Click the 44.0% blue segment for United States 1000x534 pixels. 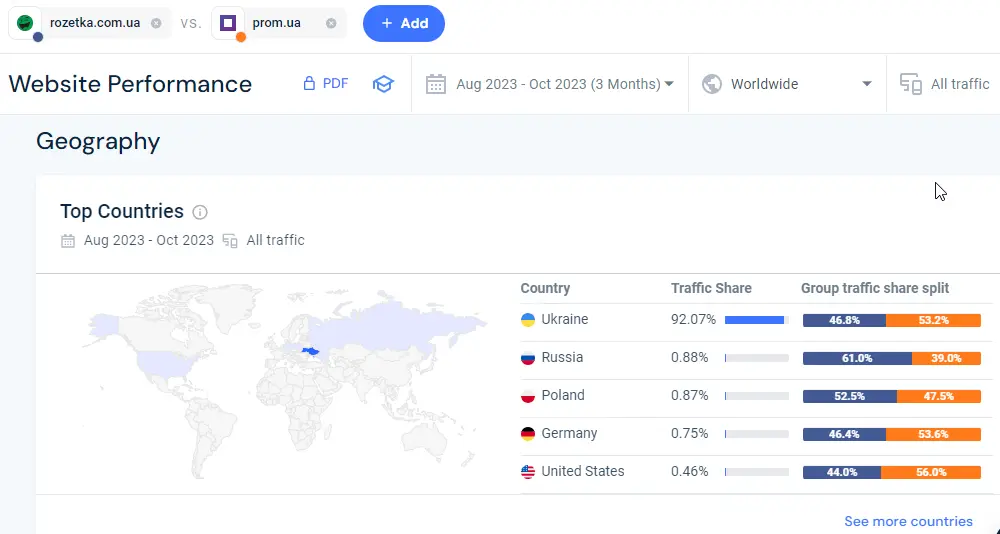pyautogui.click(x=842, y=472)
